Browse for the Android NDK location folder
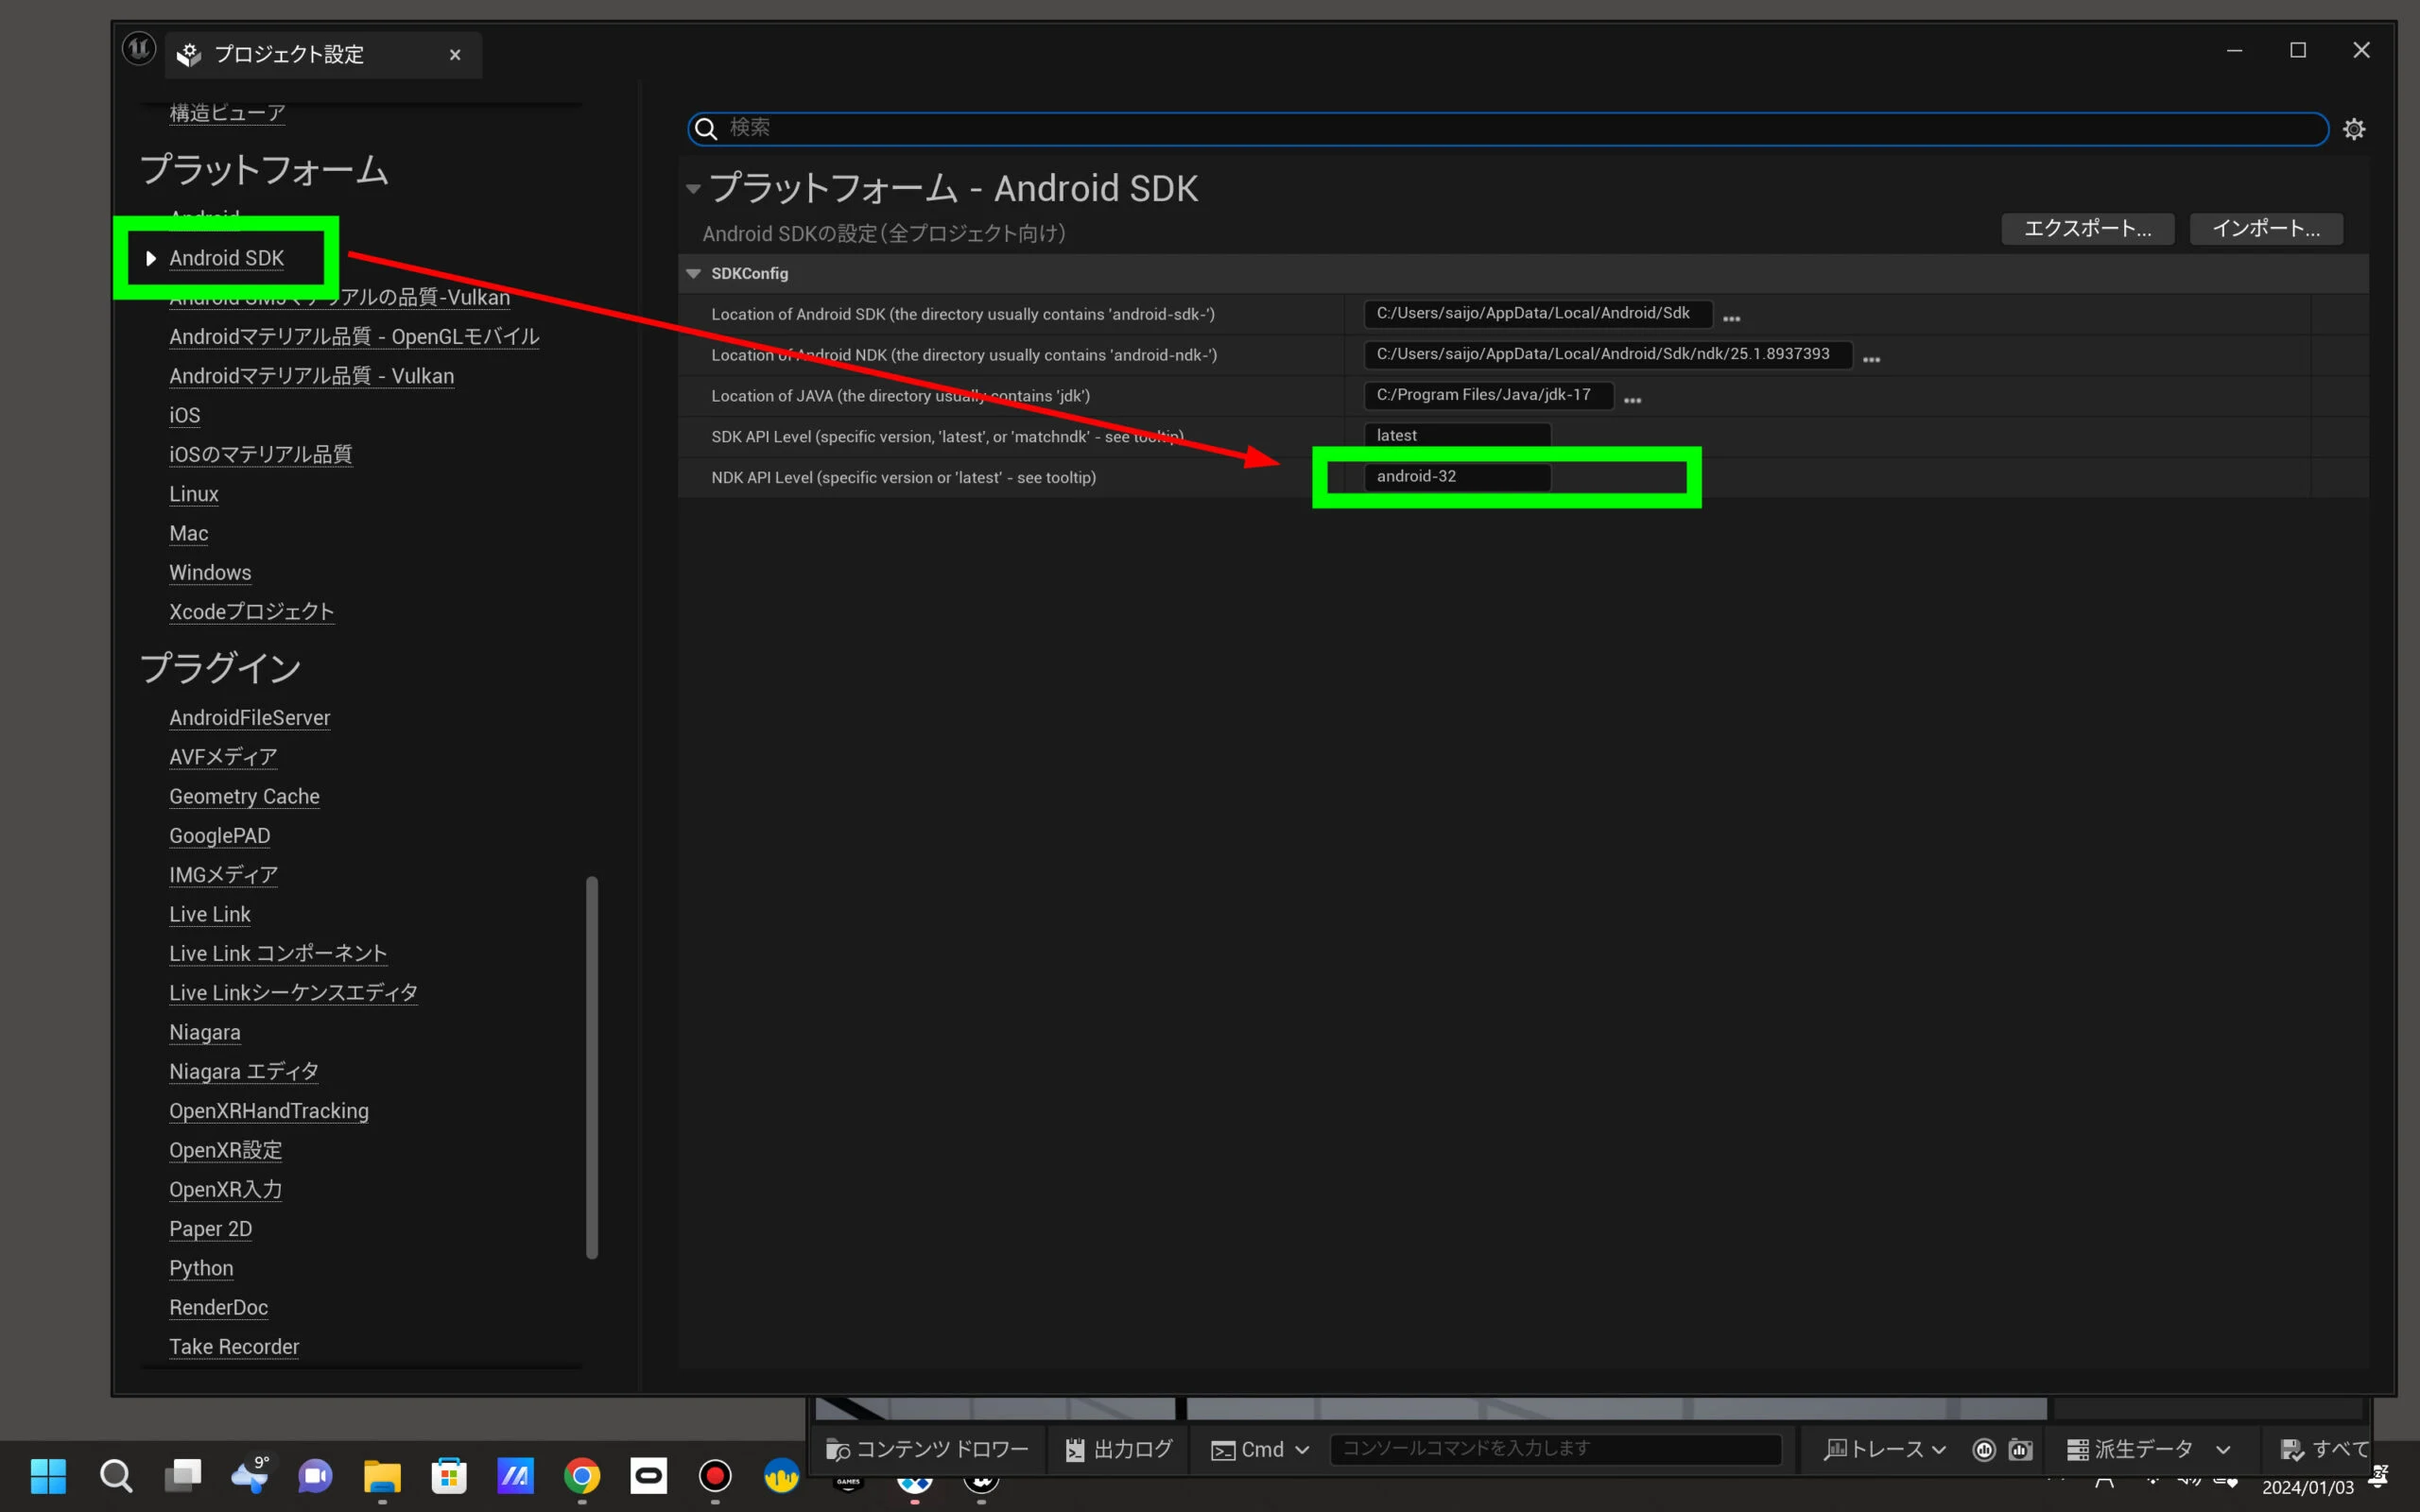The width and height of the screenshot is (2420, 1512). [x=1871, y=359]
